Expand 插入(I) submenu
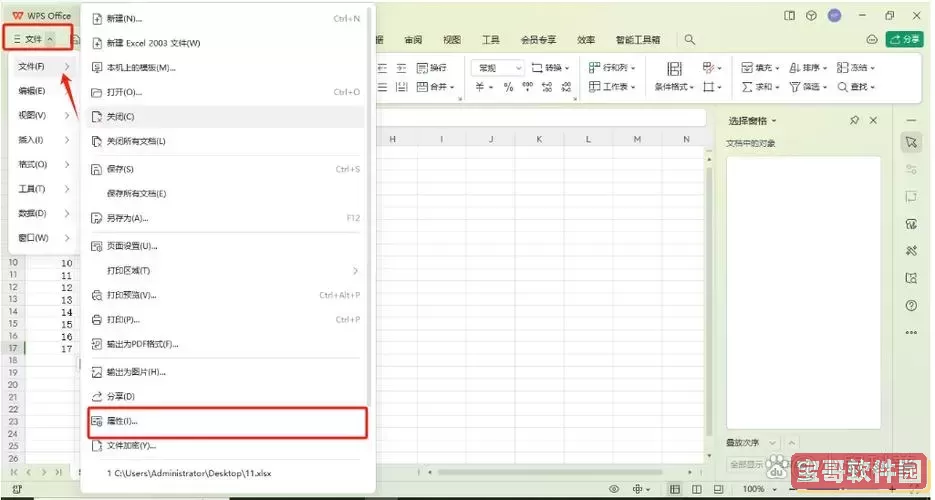This screenshot has height=500, width=935. [44, 140]
